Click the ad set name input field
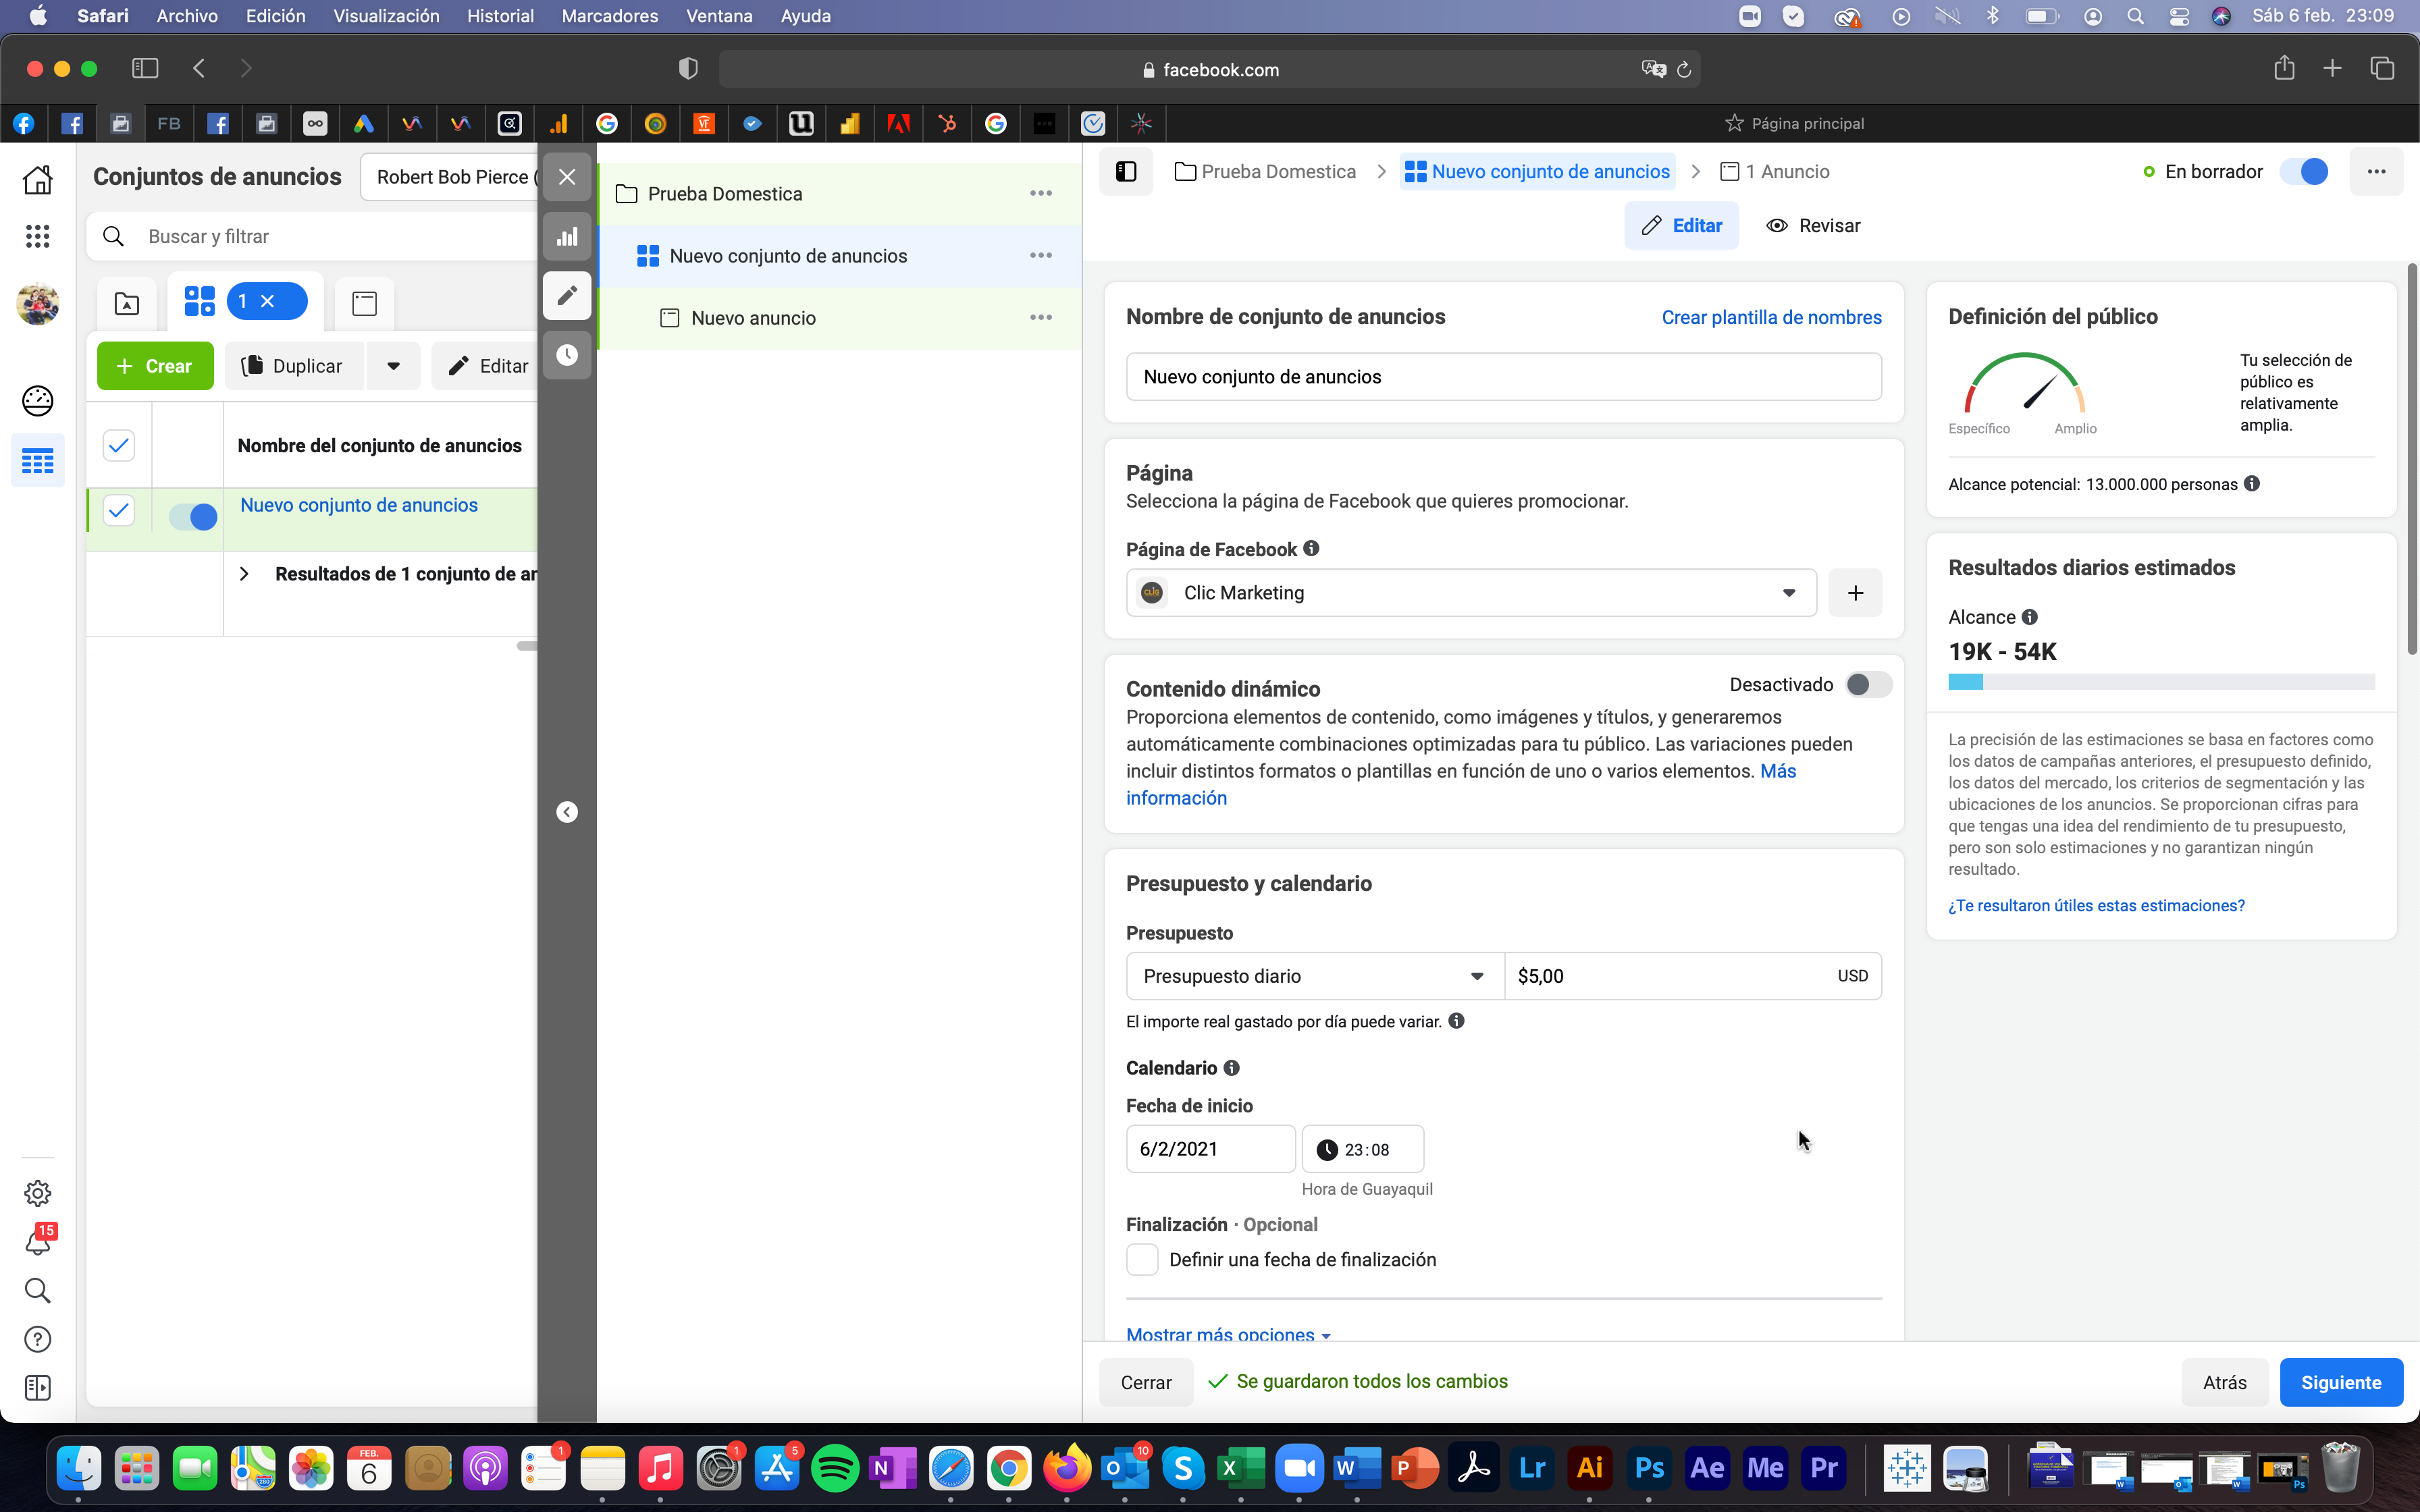The image size is (2420, 1512). (1503, 377)
